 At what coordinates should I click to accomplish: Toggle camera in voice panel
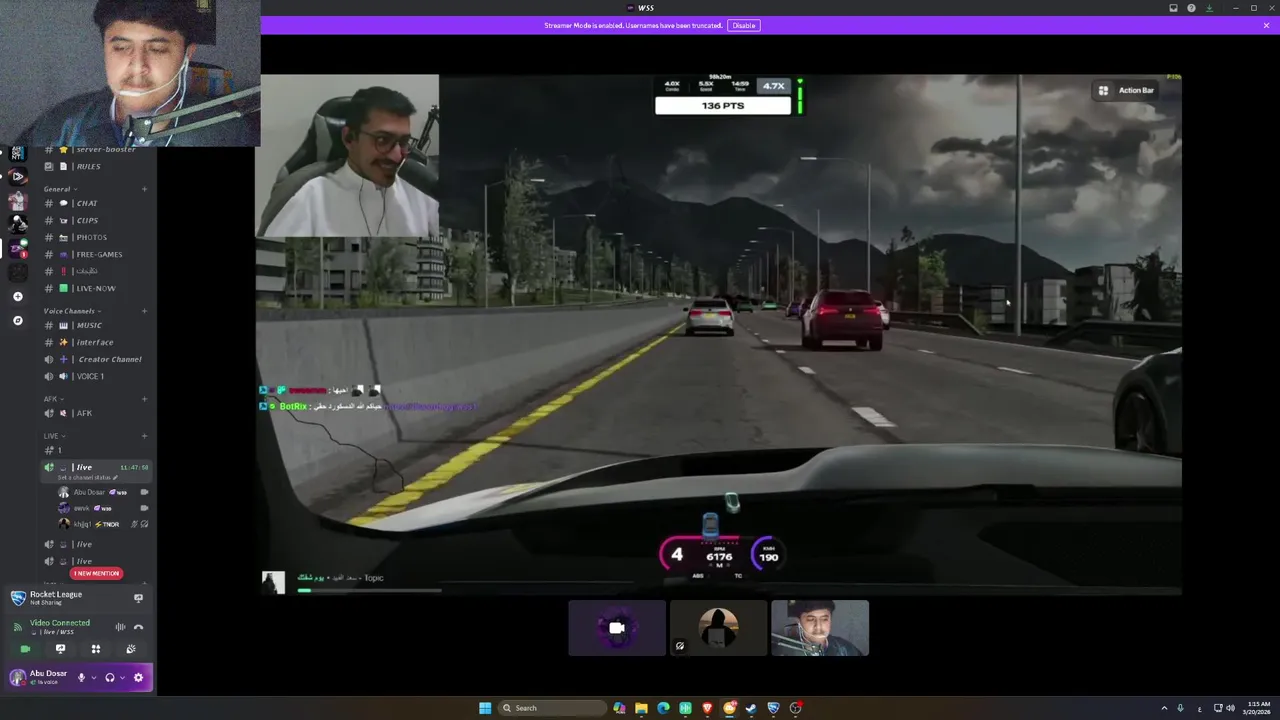pyautogui.click(x=26, y=649)
